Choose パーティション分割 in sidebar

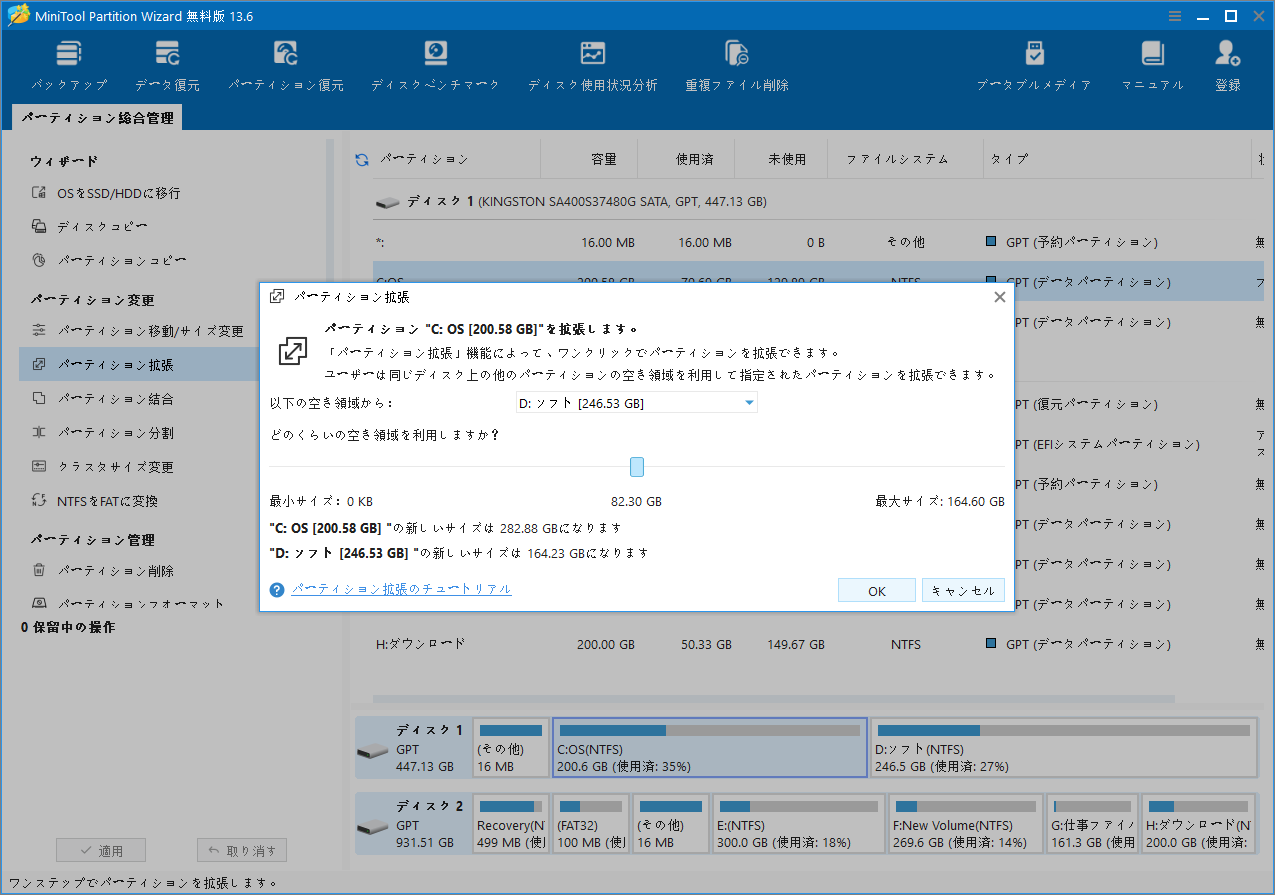tap(102, 433)
